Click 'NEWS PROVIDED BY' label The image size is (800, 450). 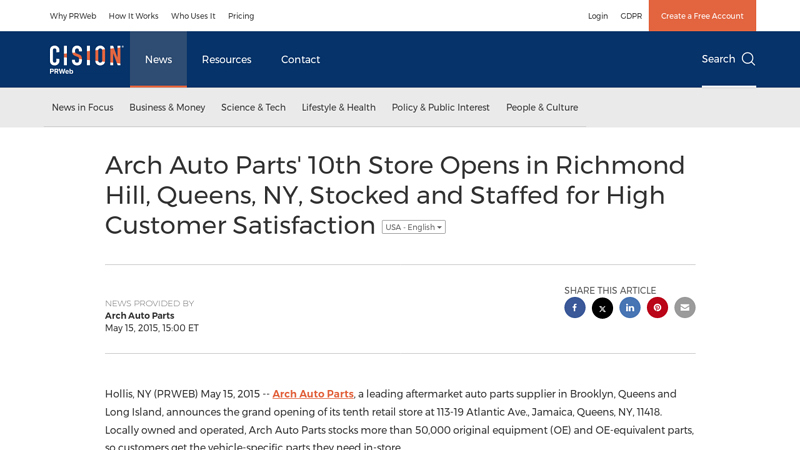[149, 304]
